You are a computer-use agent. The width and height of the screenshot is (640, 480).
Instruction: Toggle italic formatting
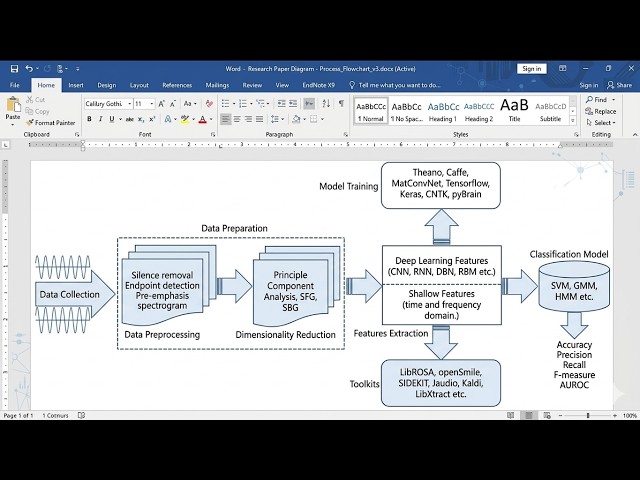(100, 119)
